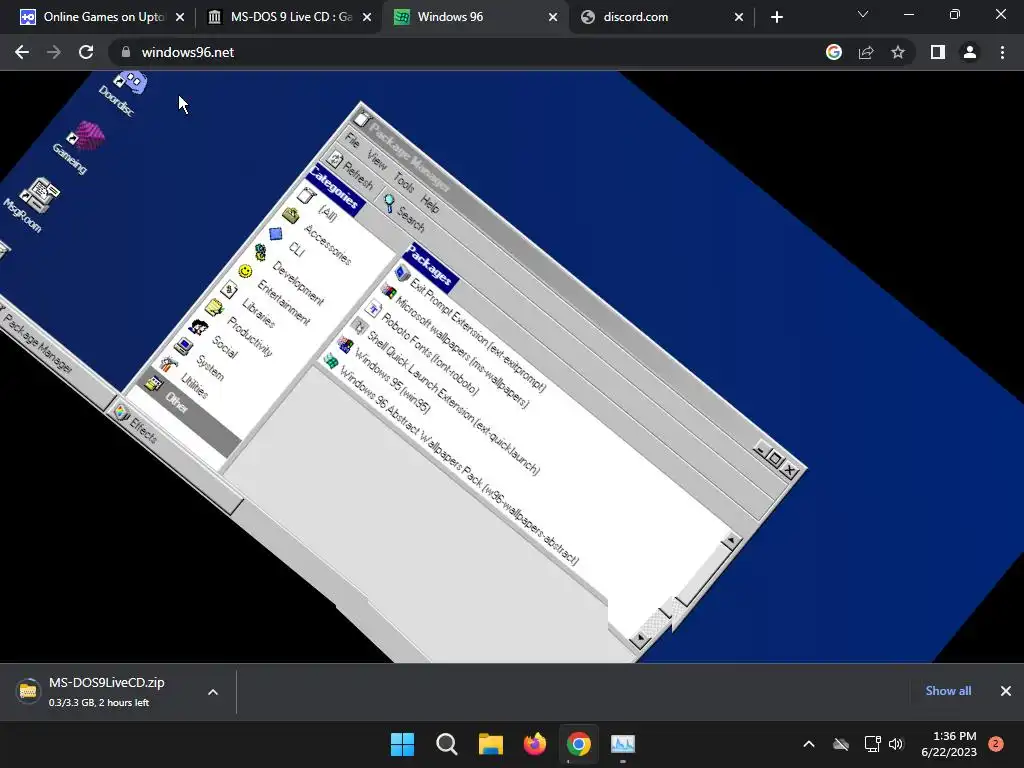1024x768 pixels.
Task: Open a new Chrome tab
Action: click(x=776, y=17)
